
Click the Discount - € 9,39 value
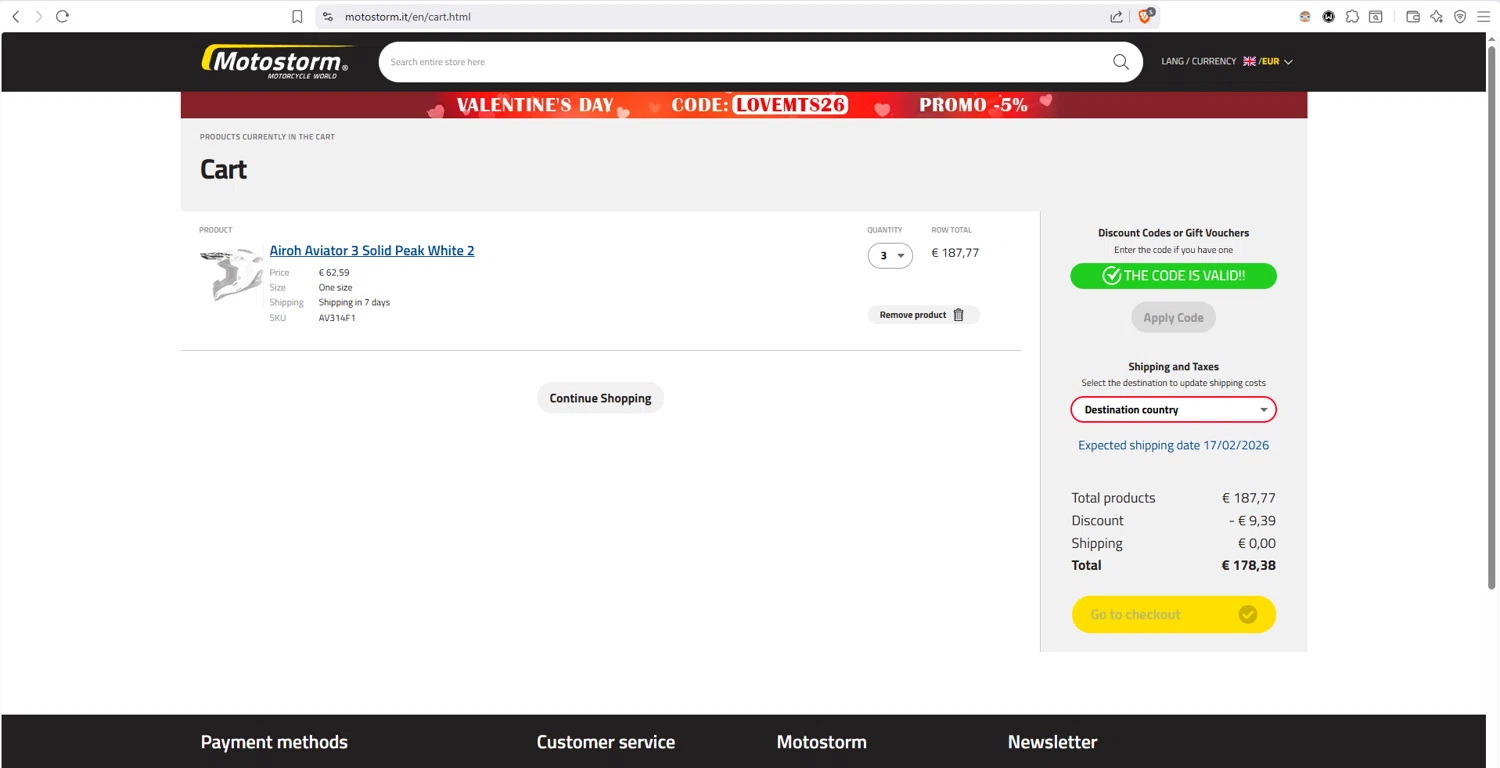click(1252, 520)
